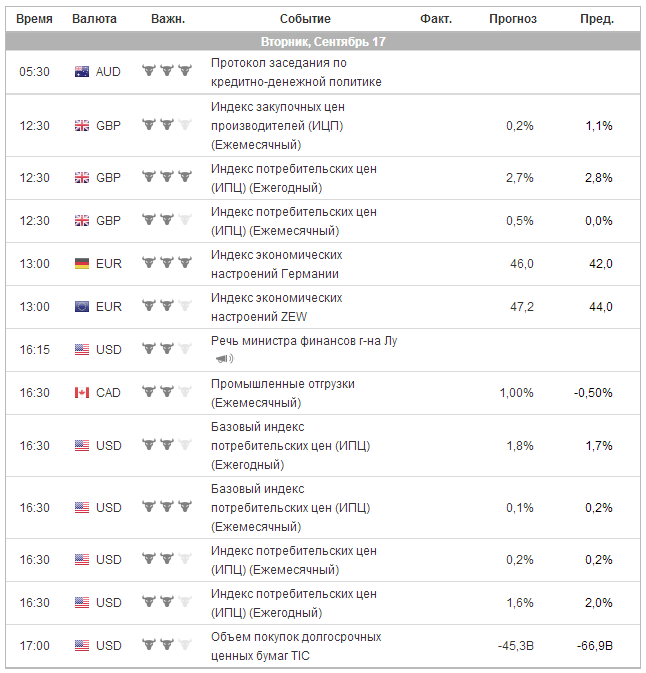Click the EU flag for the ZEW index
Screen dimensions: 646x673
(82, 306)
